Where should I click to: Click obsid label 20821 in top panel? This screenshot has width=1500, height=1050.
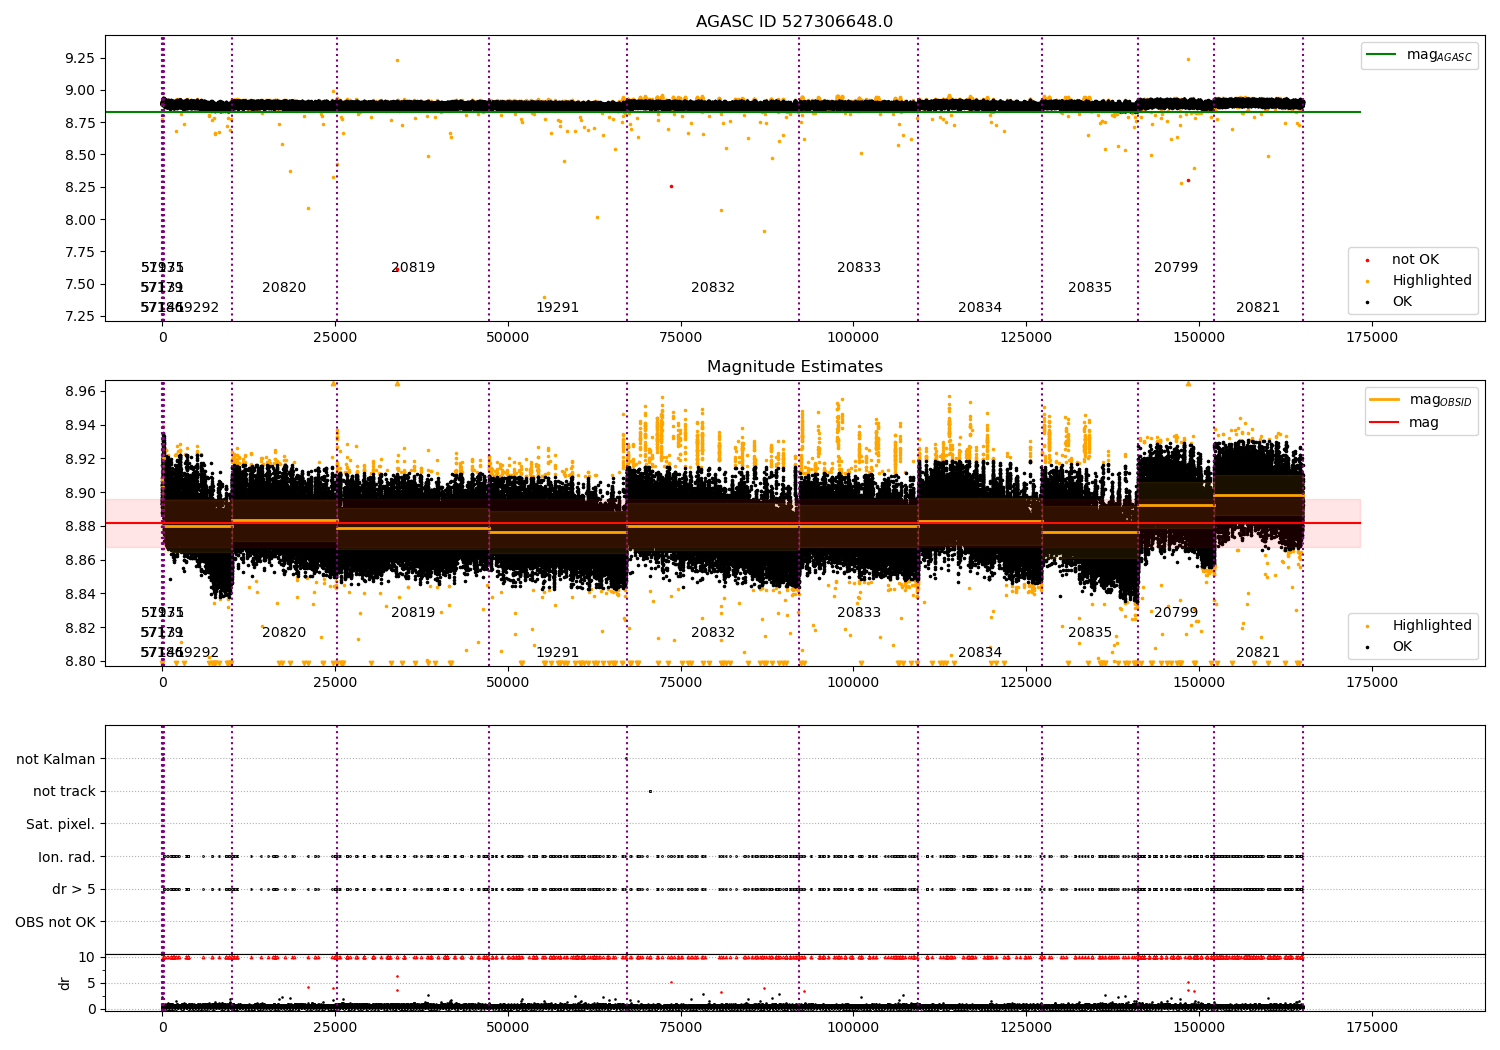click(1258, 308)
